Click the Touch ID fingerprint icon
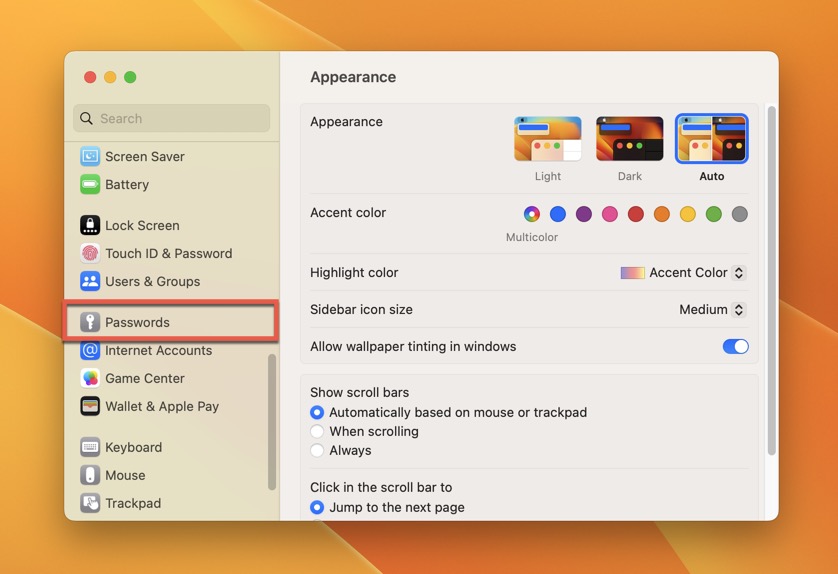 click(90, 253)
